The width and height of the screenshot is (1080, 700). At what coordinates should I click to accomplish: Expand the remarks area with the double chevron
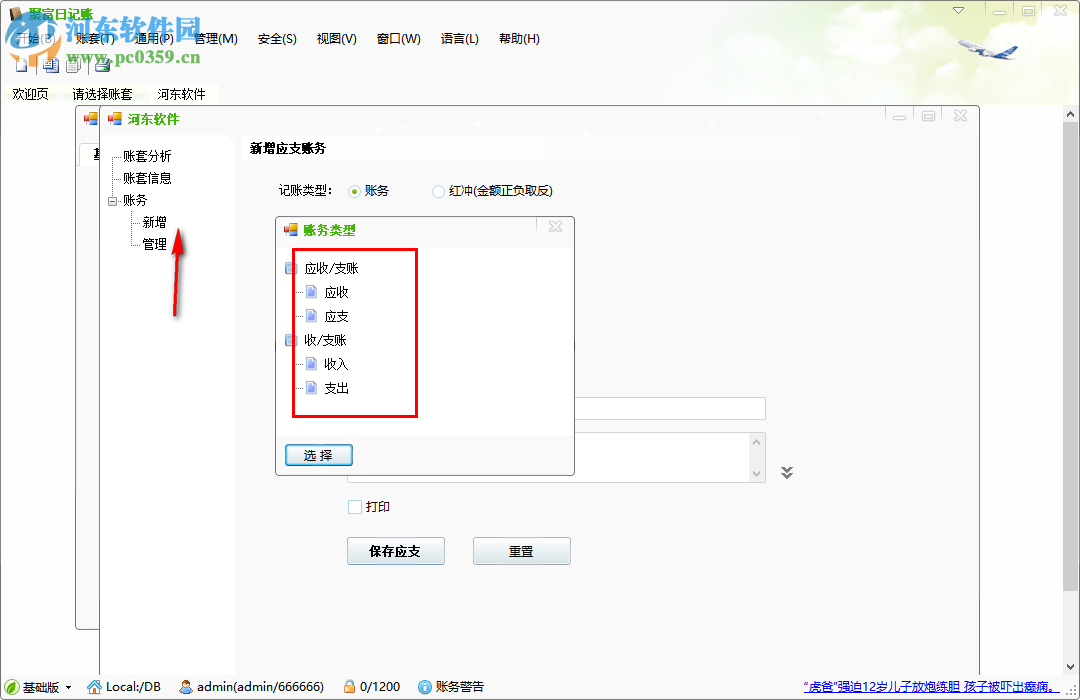pyautogui.click(x=787, y=472)
